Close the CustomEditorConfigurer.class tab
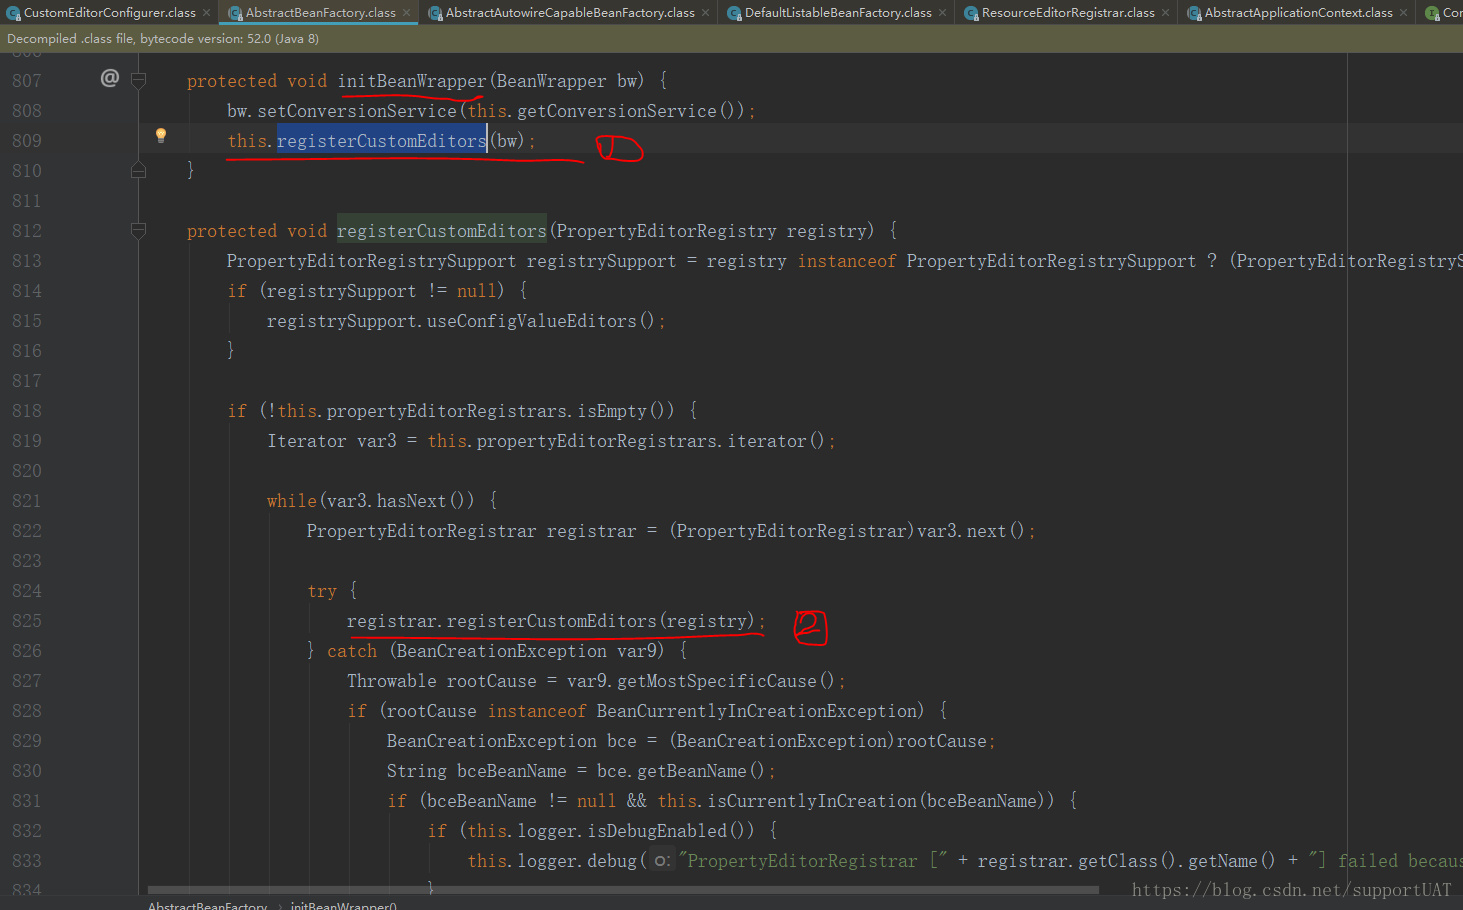This screenshot has width=1463, height=910. 206,13
